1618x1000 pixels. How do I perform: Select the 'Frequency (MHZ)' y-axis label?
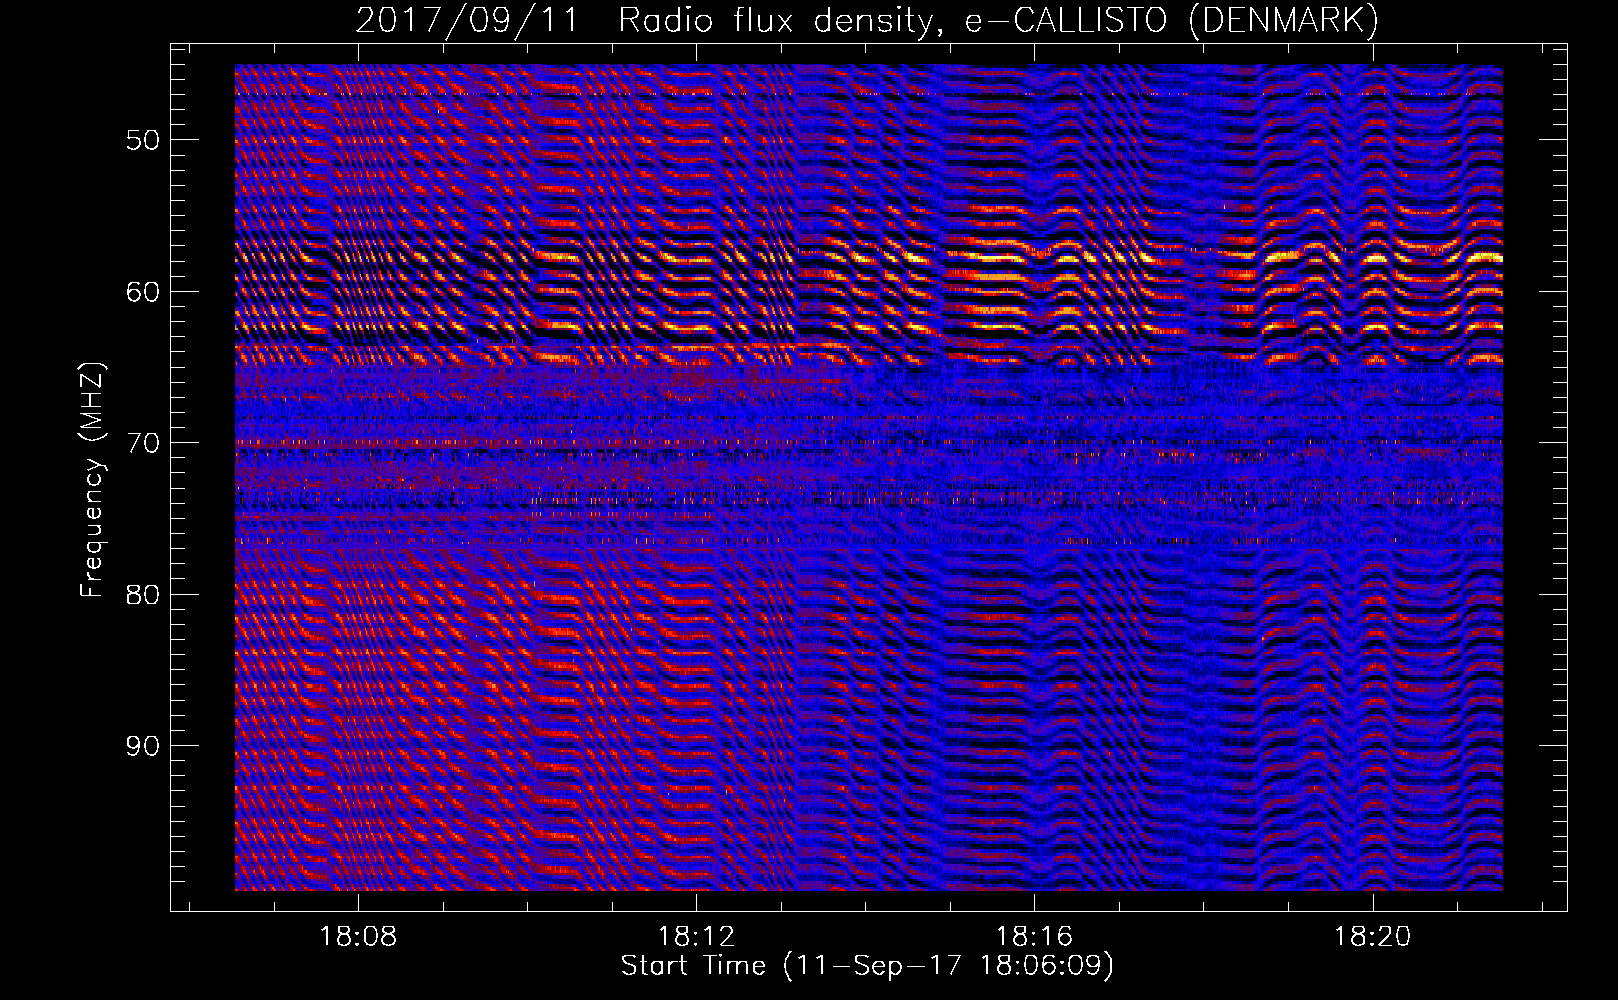[x=92, y=481]
